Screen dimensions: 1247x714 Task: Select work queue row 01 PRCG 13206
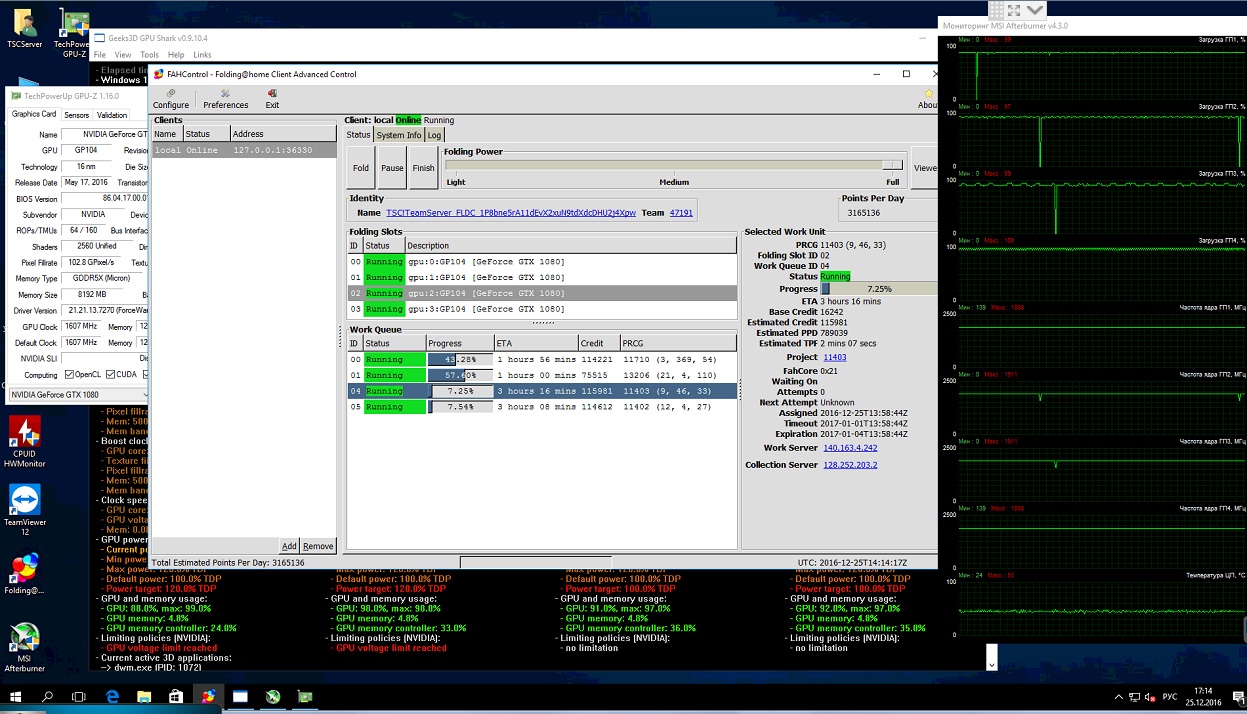click(x=541, y=375)
